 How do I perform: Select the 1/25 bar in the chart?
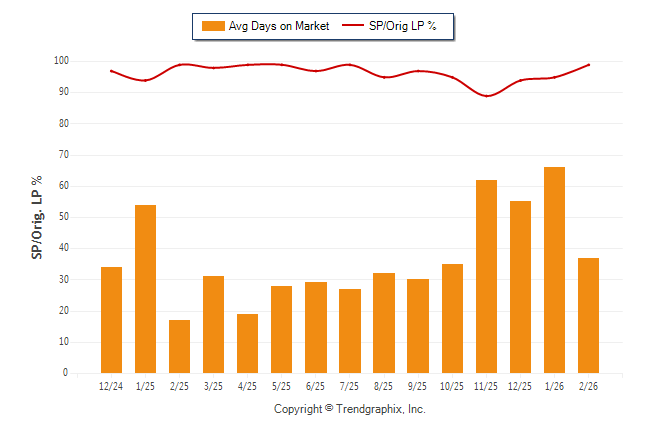pyautogui.click(x=146, y=289)
